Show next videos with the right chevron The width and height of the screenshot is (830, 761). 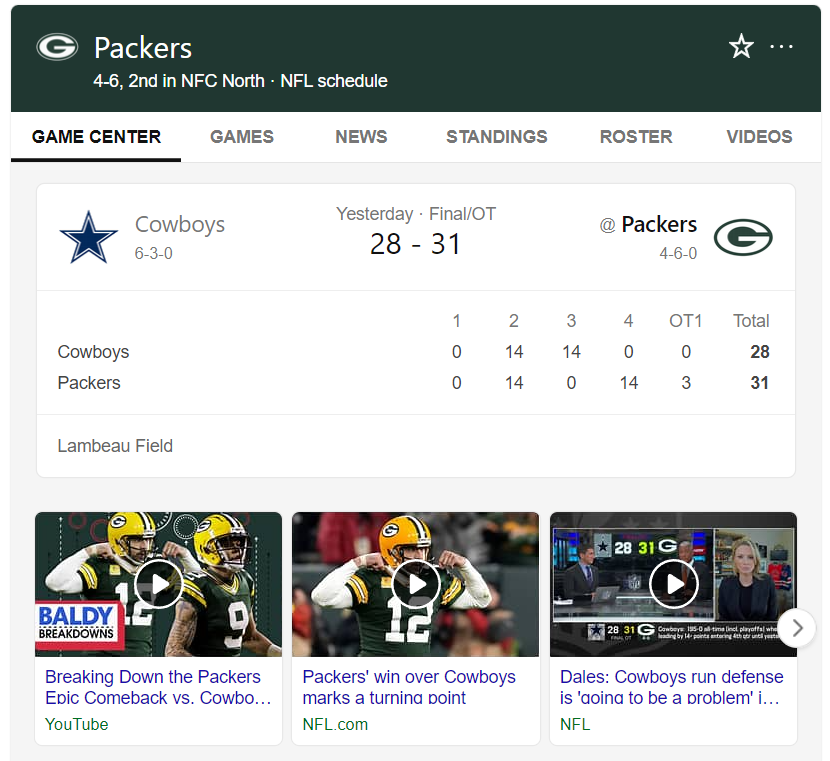point(797,628)
